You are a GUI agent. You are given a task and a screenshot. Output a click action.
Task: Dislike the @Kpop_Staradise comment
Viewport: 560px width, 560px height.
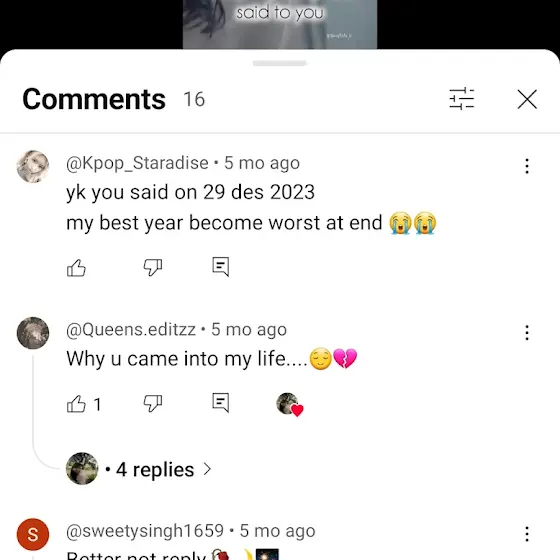click(x=153, y=268)
